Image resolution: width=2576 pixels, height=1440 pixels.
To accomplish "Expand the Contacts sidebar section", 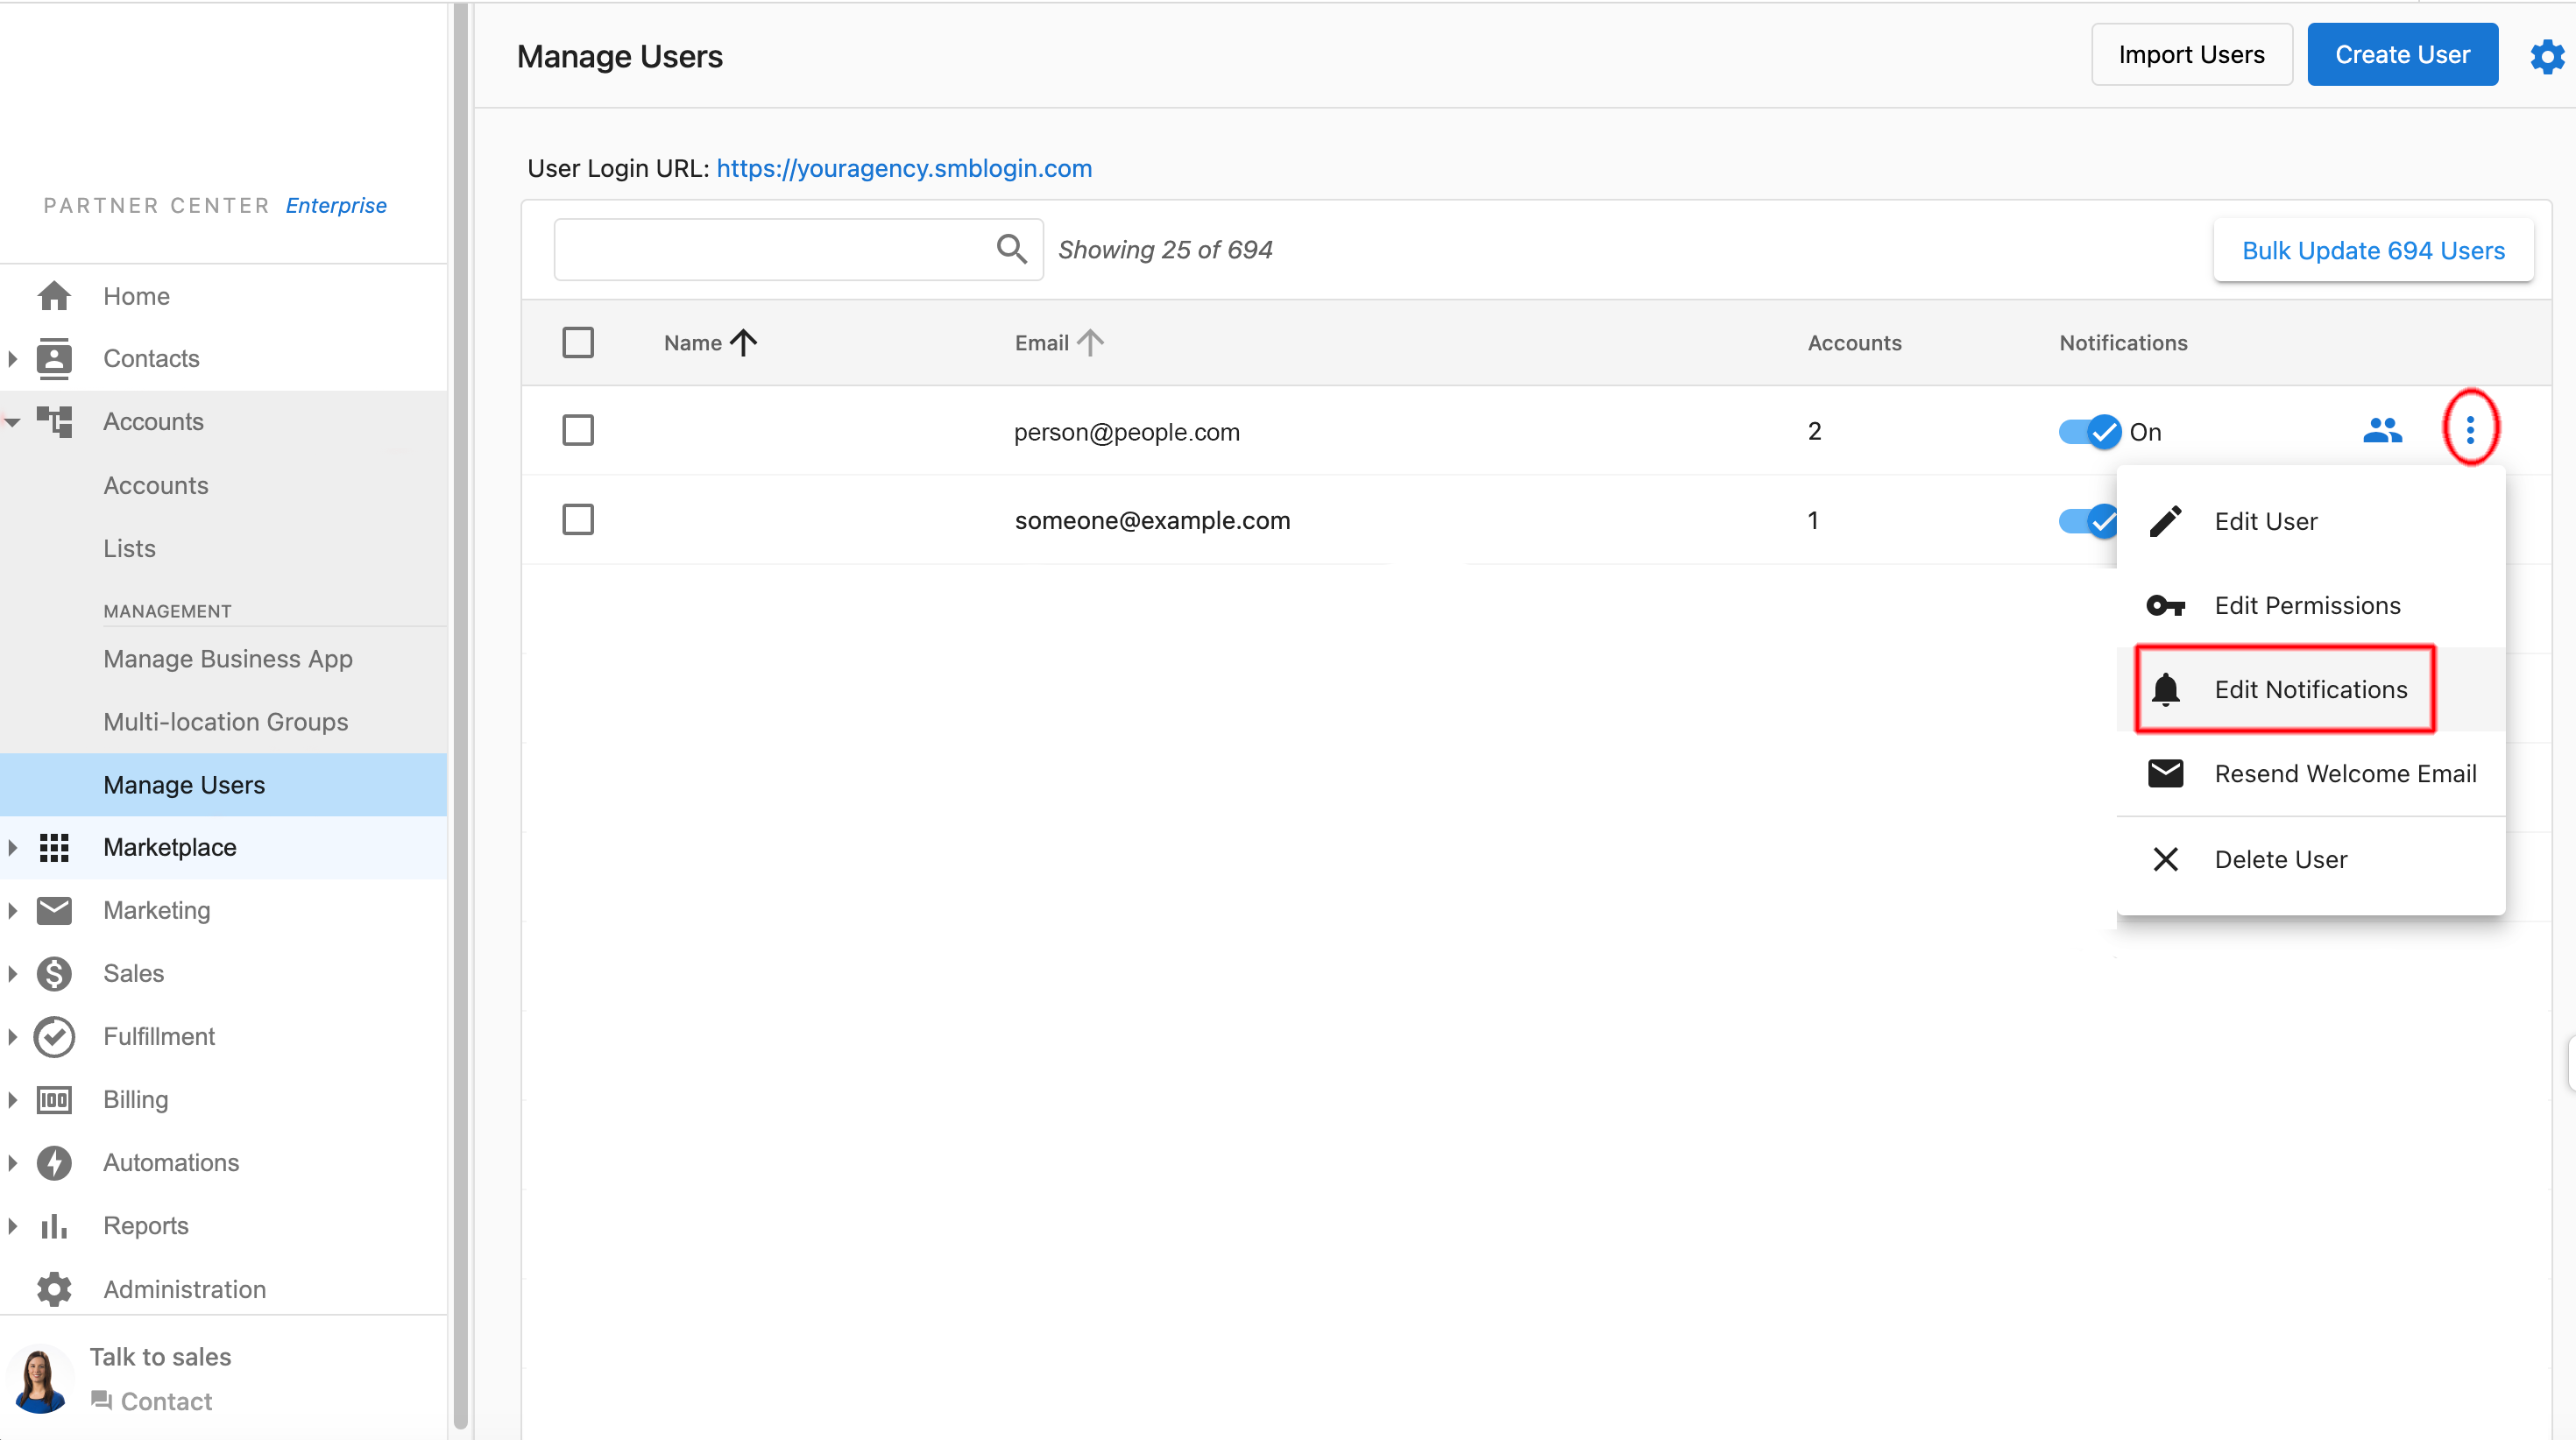I will 12,359.
